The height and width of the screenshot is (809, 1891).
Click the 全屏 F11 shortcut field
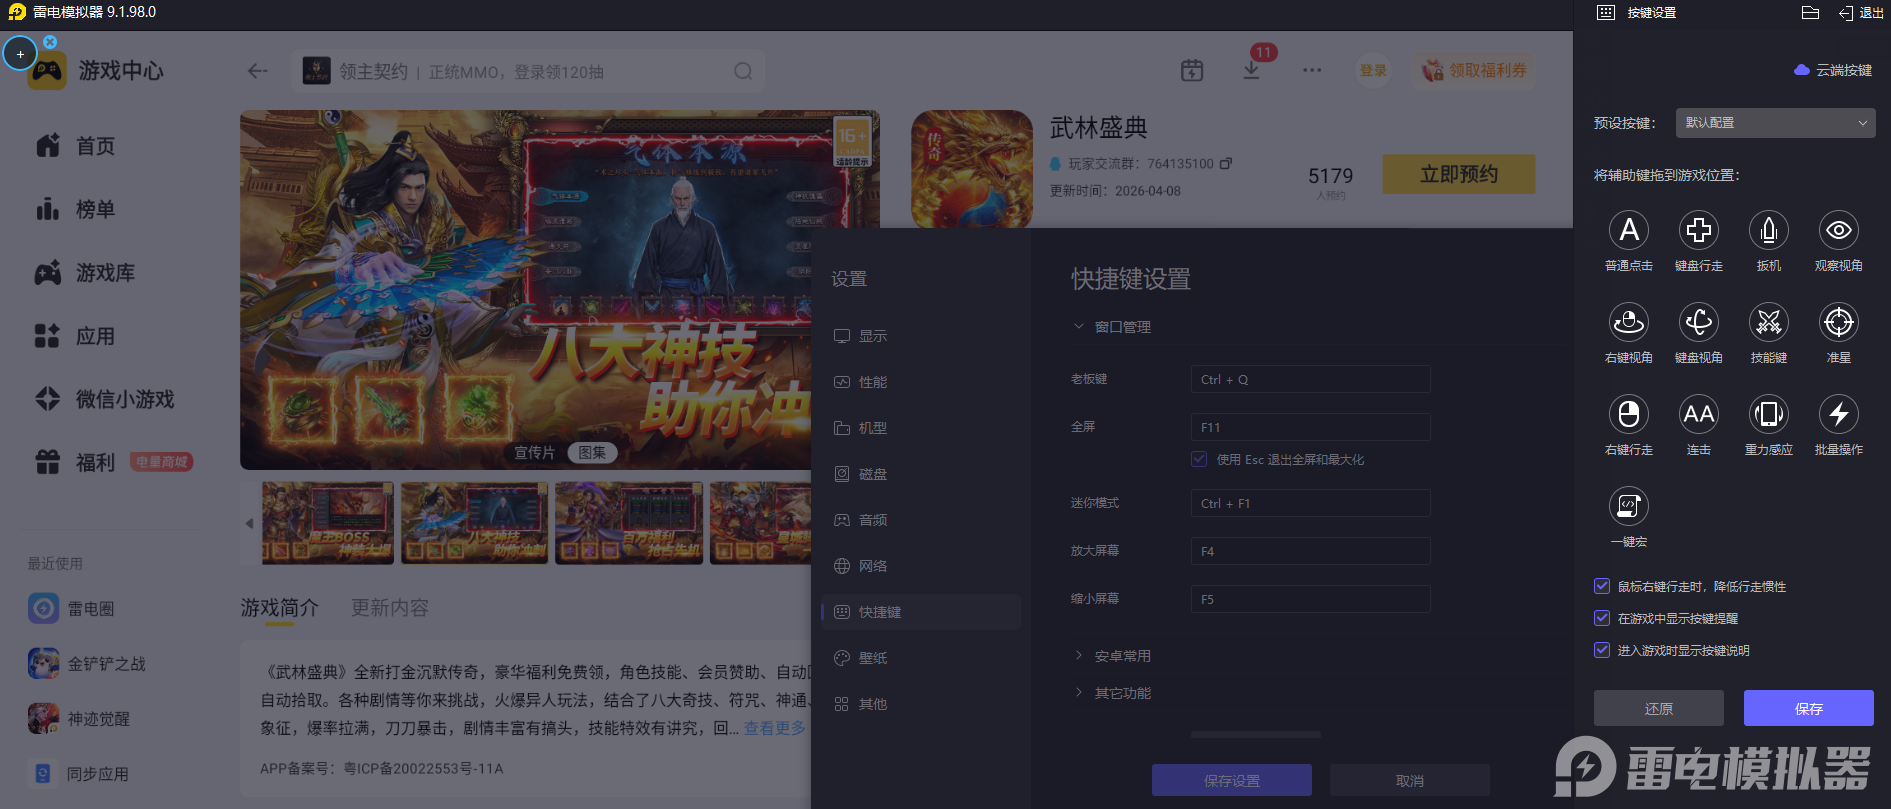1310,427
